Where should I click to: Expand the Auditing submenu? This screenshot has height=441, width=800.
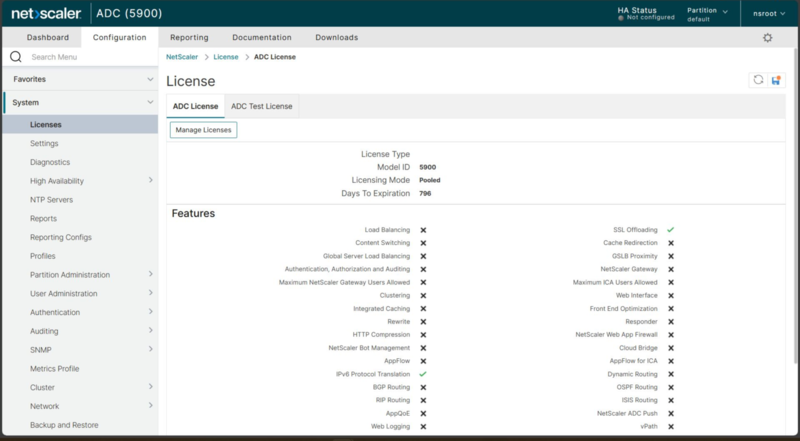(151, 330)
